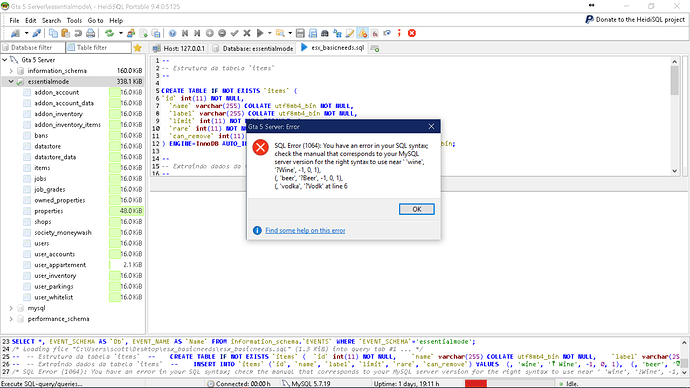
Task: Open the Edit menu
Action: pos(30,20)
